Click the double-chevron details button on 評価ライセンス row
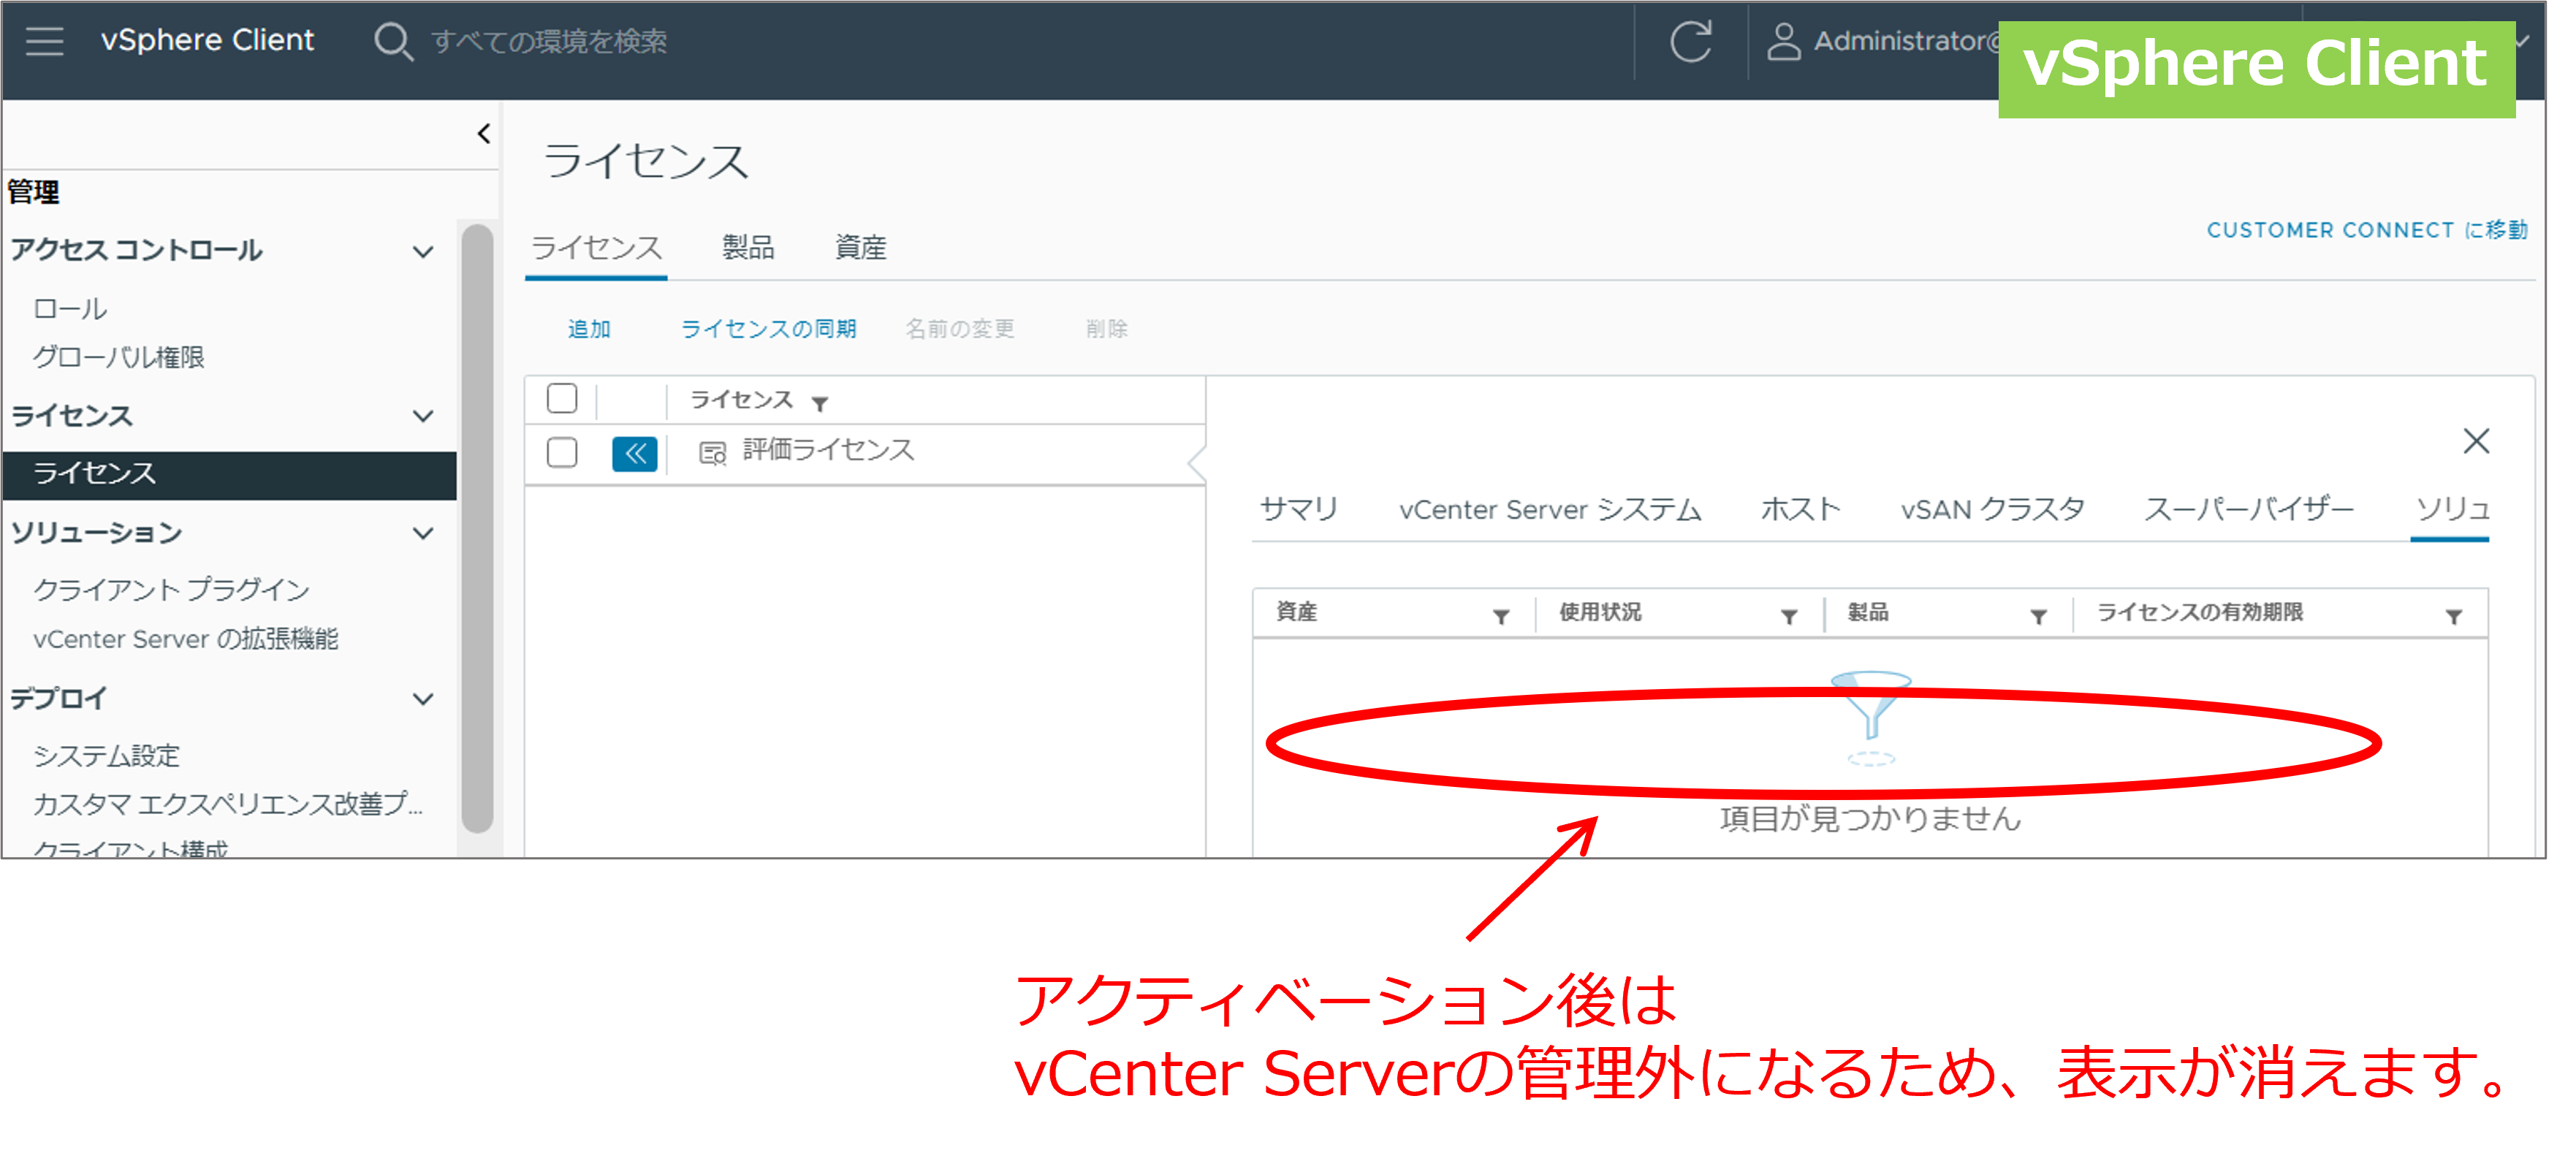Image resolution: width=2576 pixels, height=1153 pixels. click(x=635, y=454)
